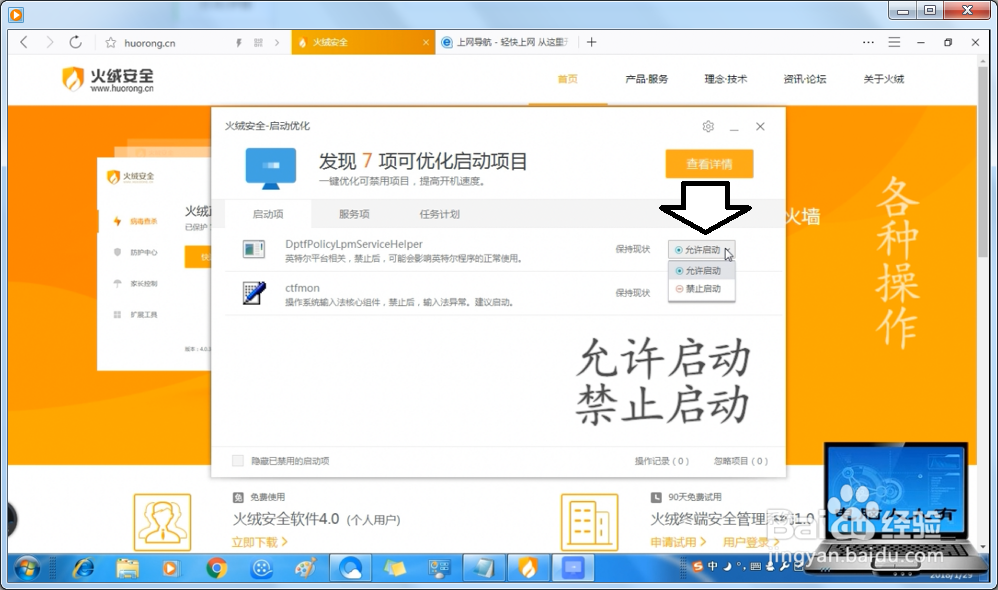Bookmark the page with the star icon
Viewport: 998px width, 590px height.
pyautogui.click(x=111, y=43)
